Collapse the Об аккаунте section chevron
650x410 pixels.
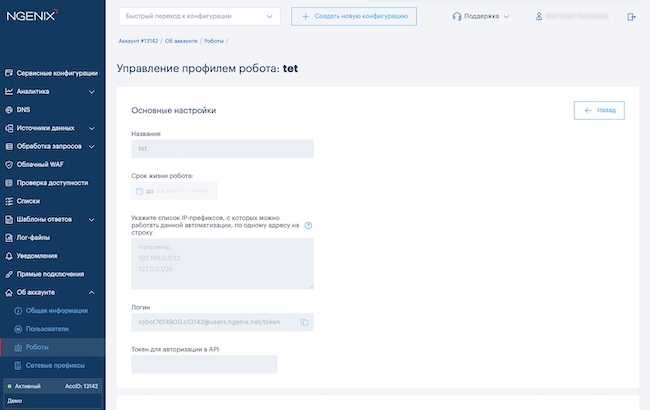pyautogui.click(x=92, y=292)
